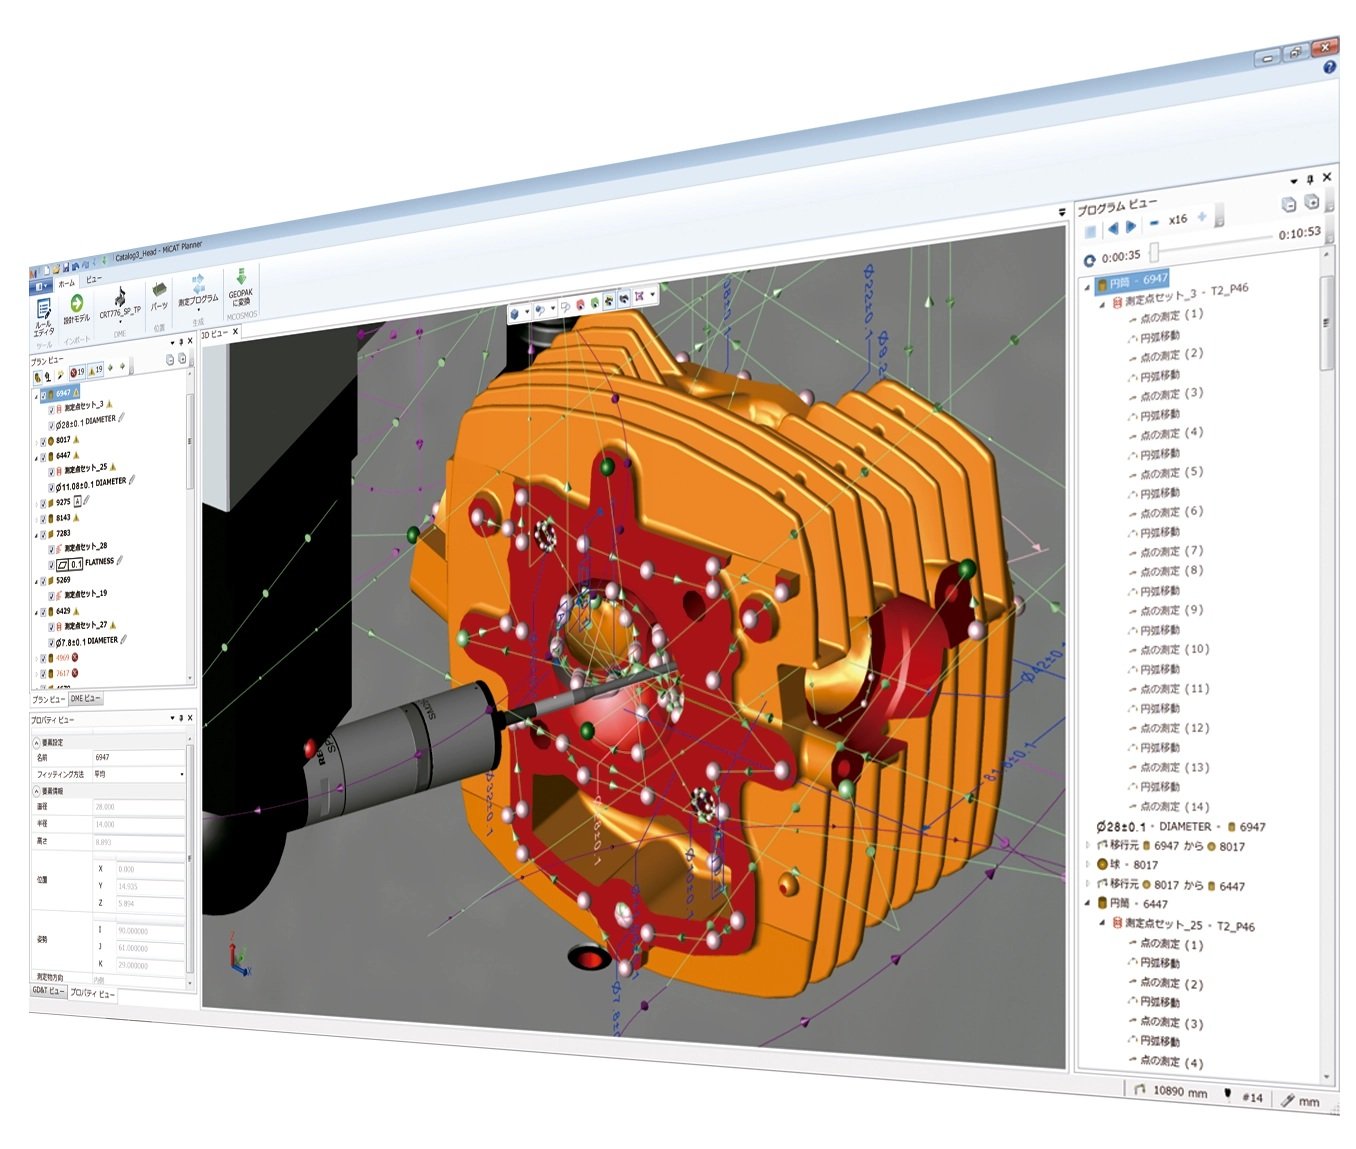Toggle checkbox for plan feature 8017

(43, 441)
